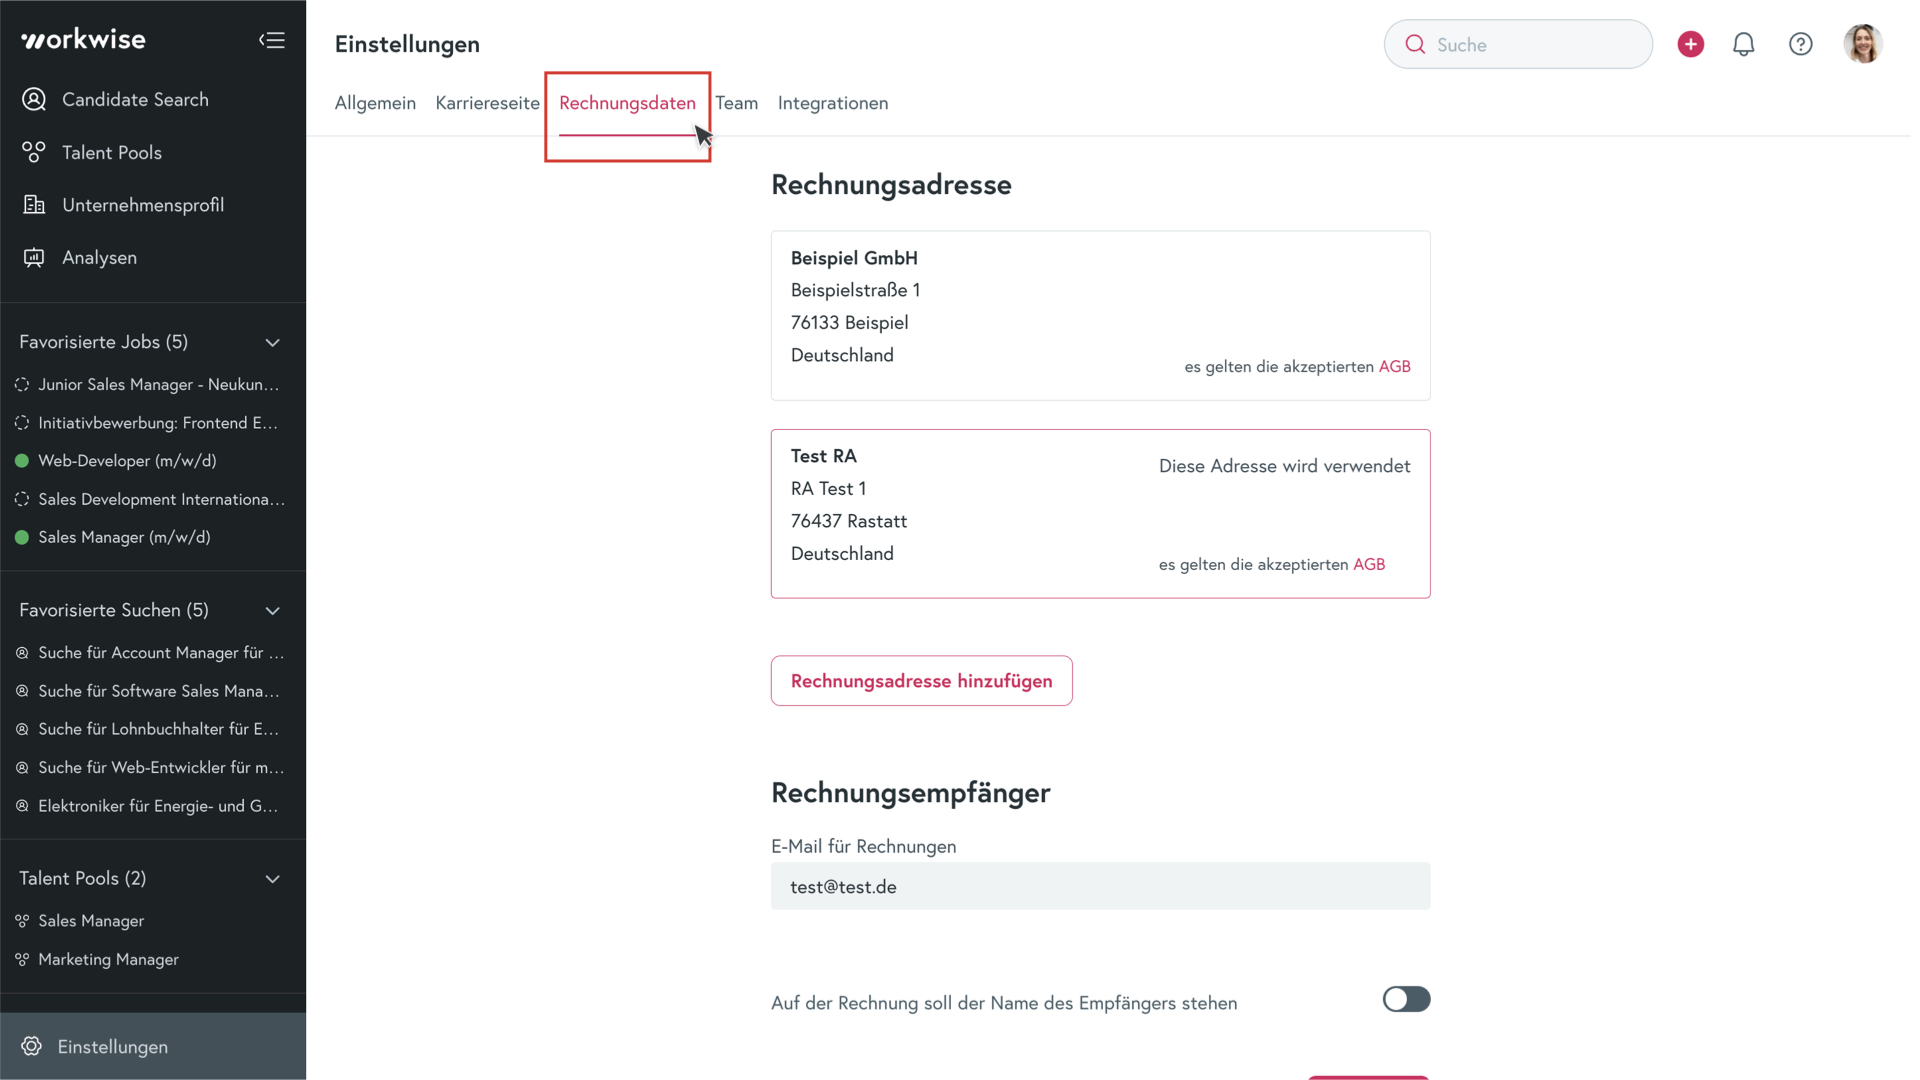Open help via the question mark icon
The image size is (1920, 1080).
pos(1800,44)
